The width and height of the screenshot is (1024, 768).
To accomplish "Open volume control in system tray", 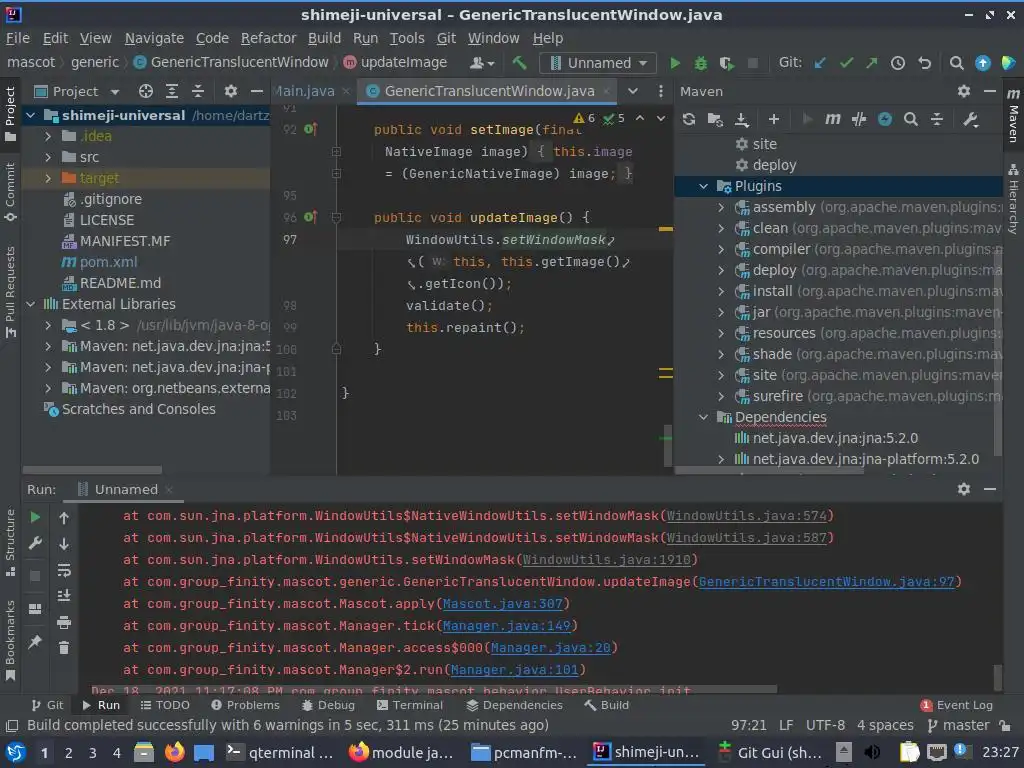I will pos(872,752).
